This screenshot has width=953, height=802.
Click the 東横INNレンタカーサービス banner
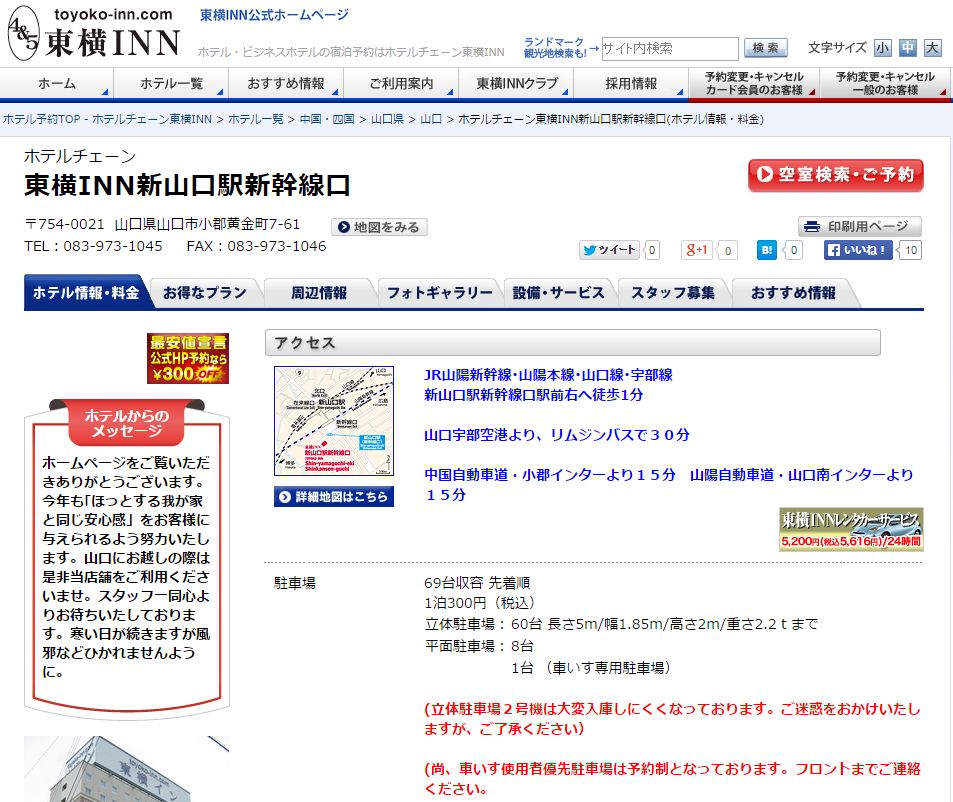point(851,529)
